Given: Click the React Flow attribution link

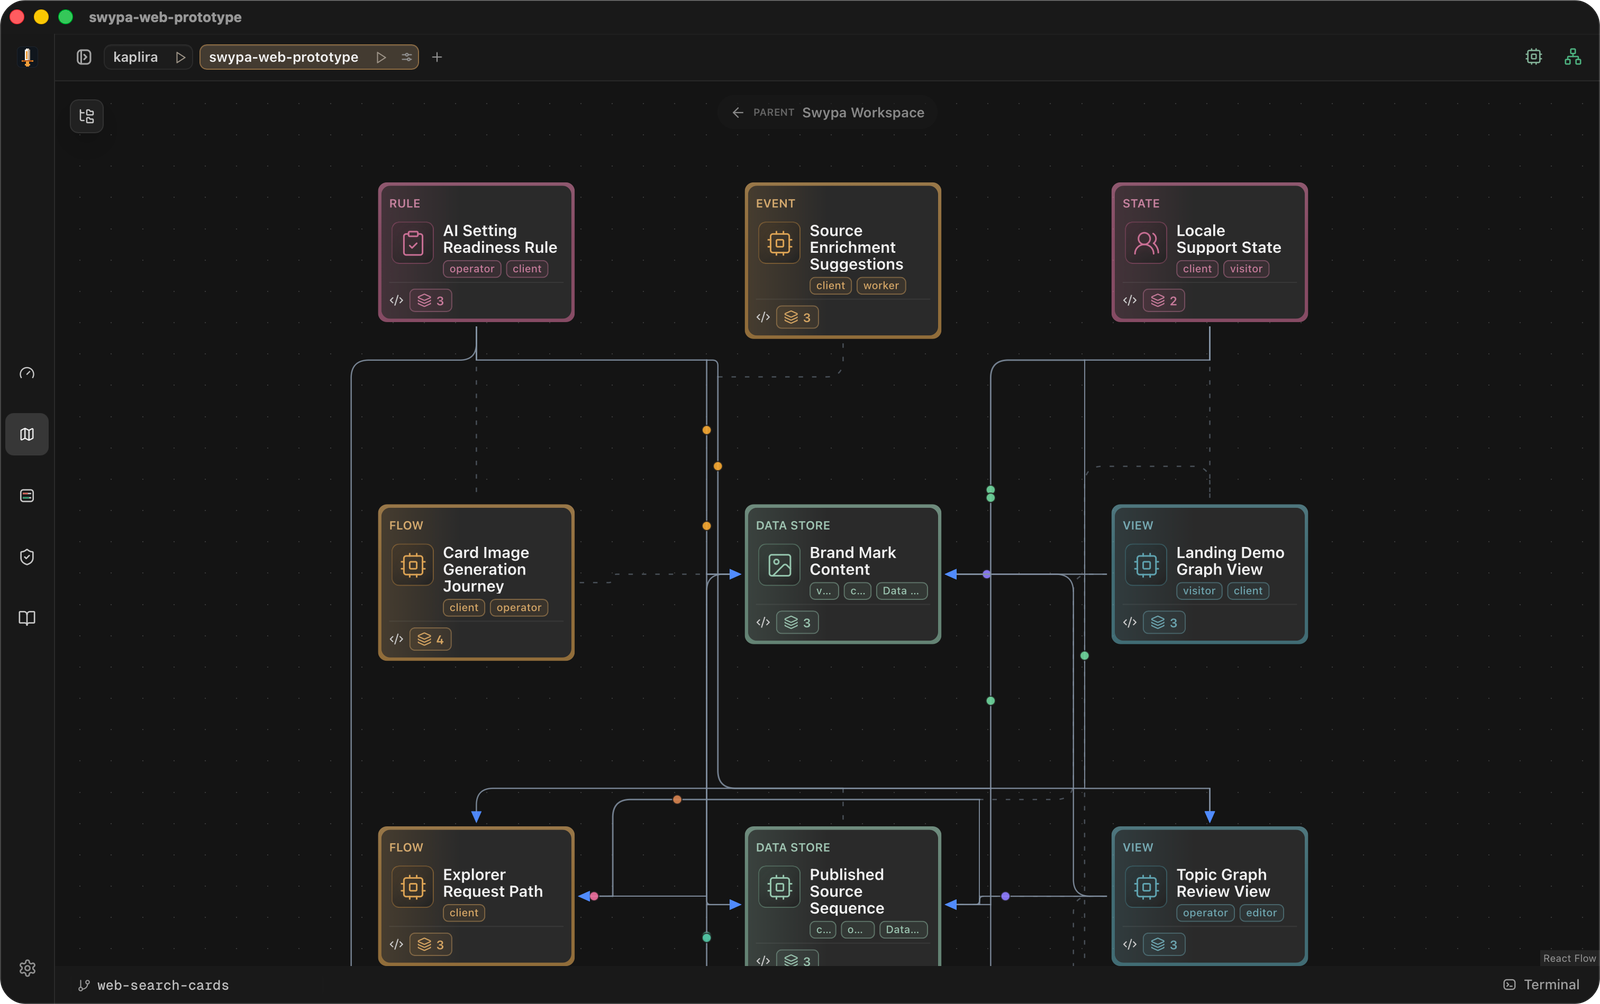Looking at the screenshot, I should click(x=1569, y=958).
